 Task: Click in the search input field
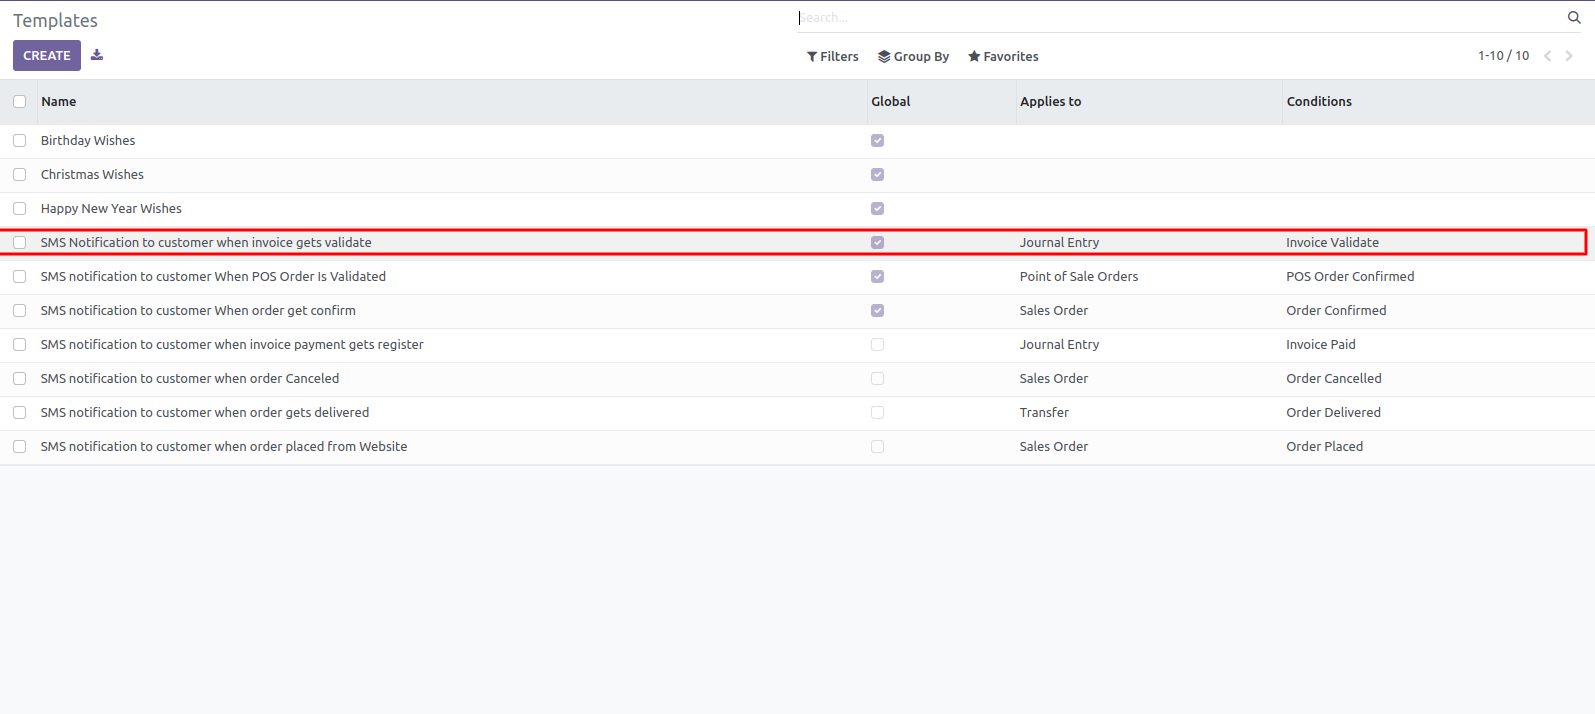(x=1180, y=18)
